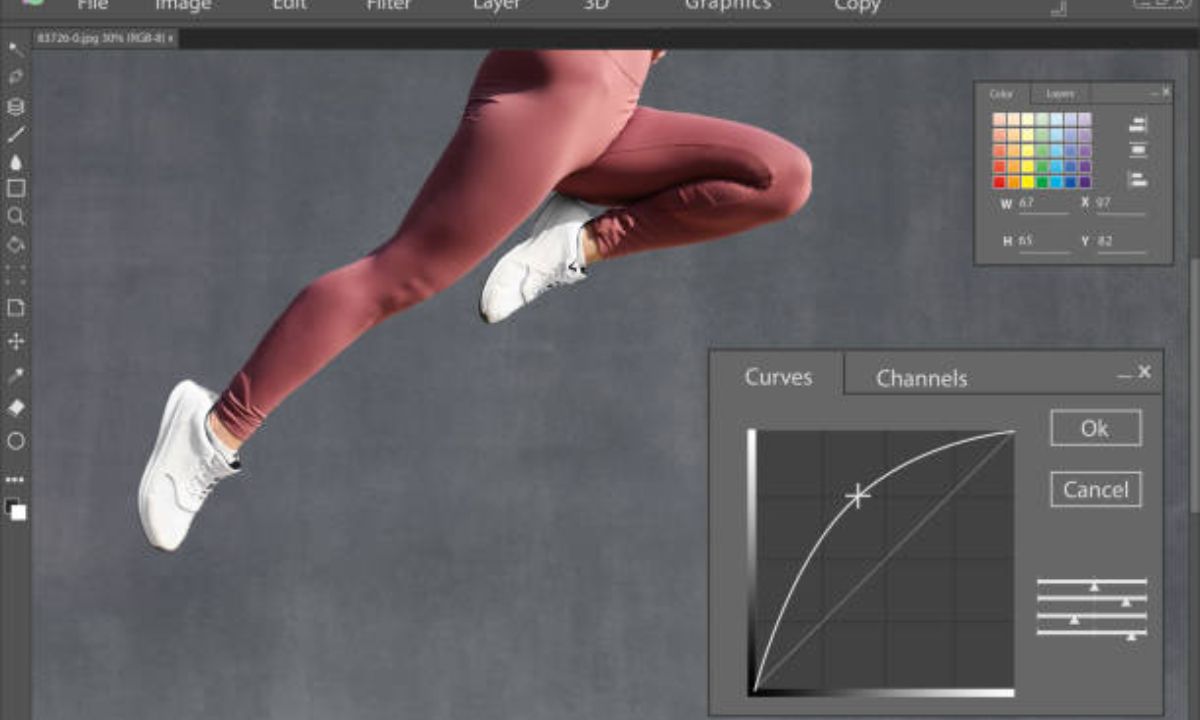Open the Filter menu
This screenshot has height=720, width=1200.
point(388,6)
